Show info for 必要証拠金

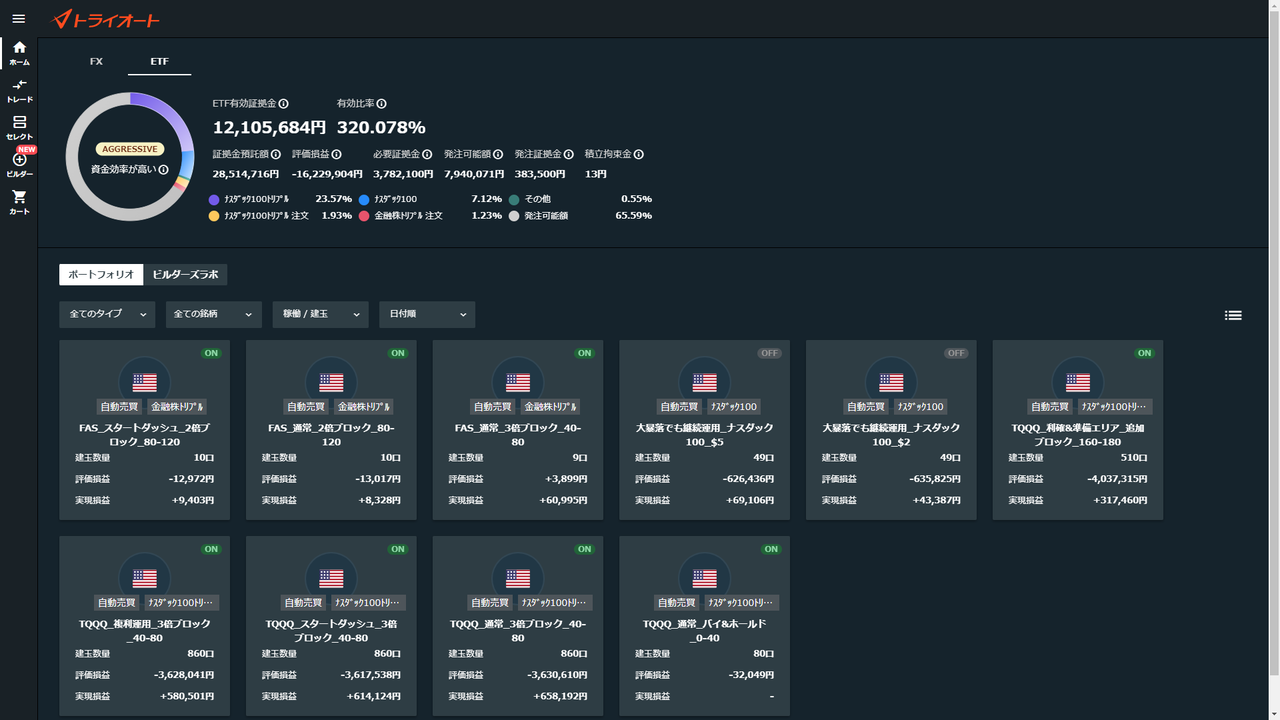tap(427, 155)
